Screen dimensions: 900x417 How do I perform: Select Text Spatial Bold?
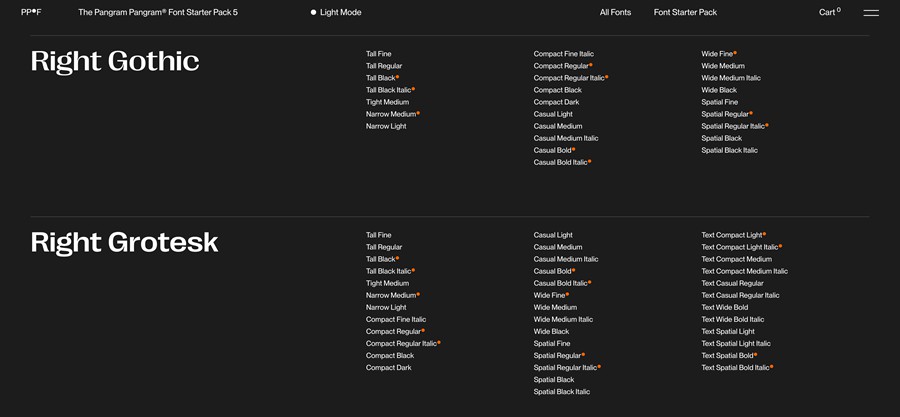pyautogui.click(x=729, y=356)
